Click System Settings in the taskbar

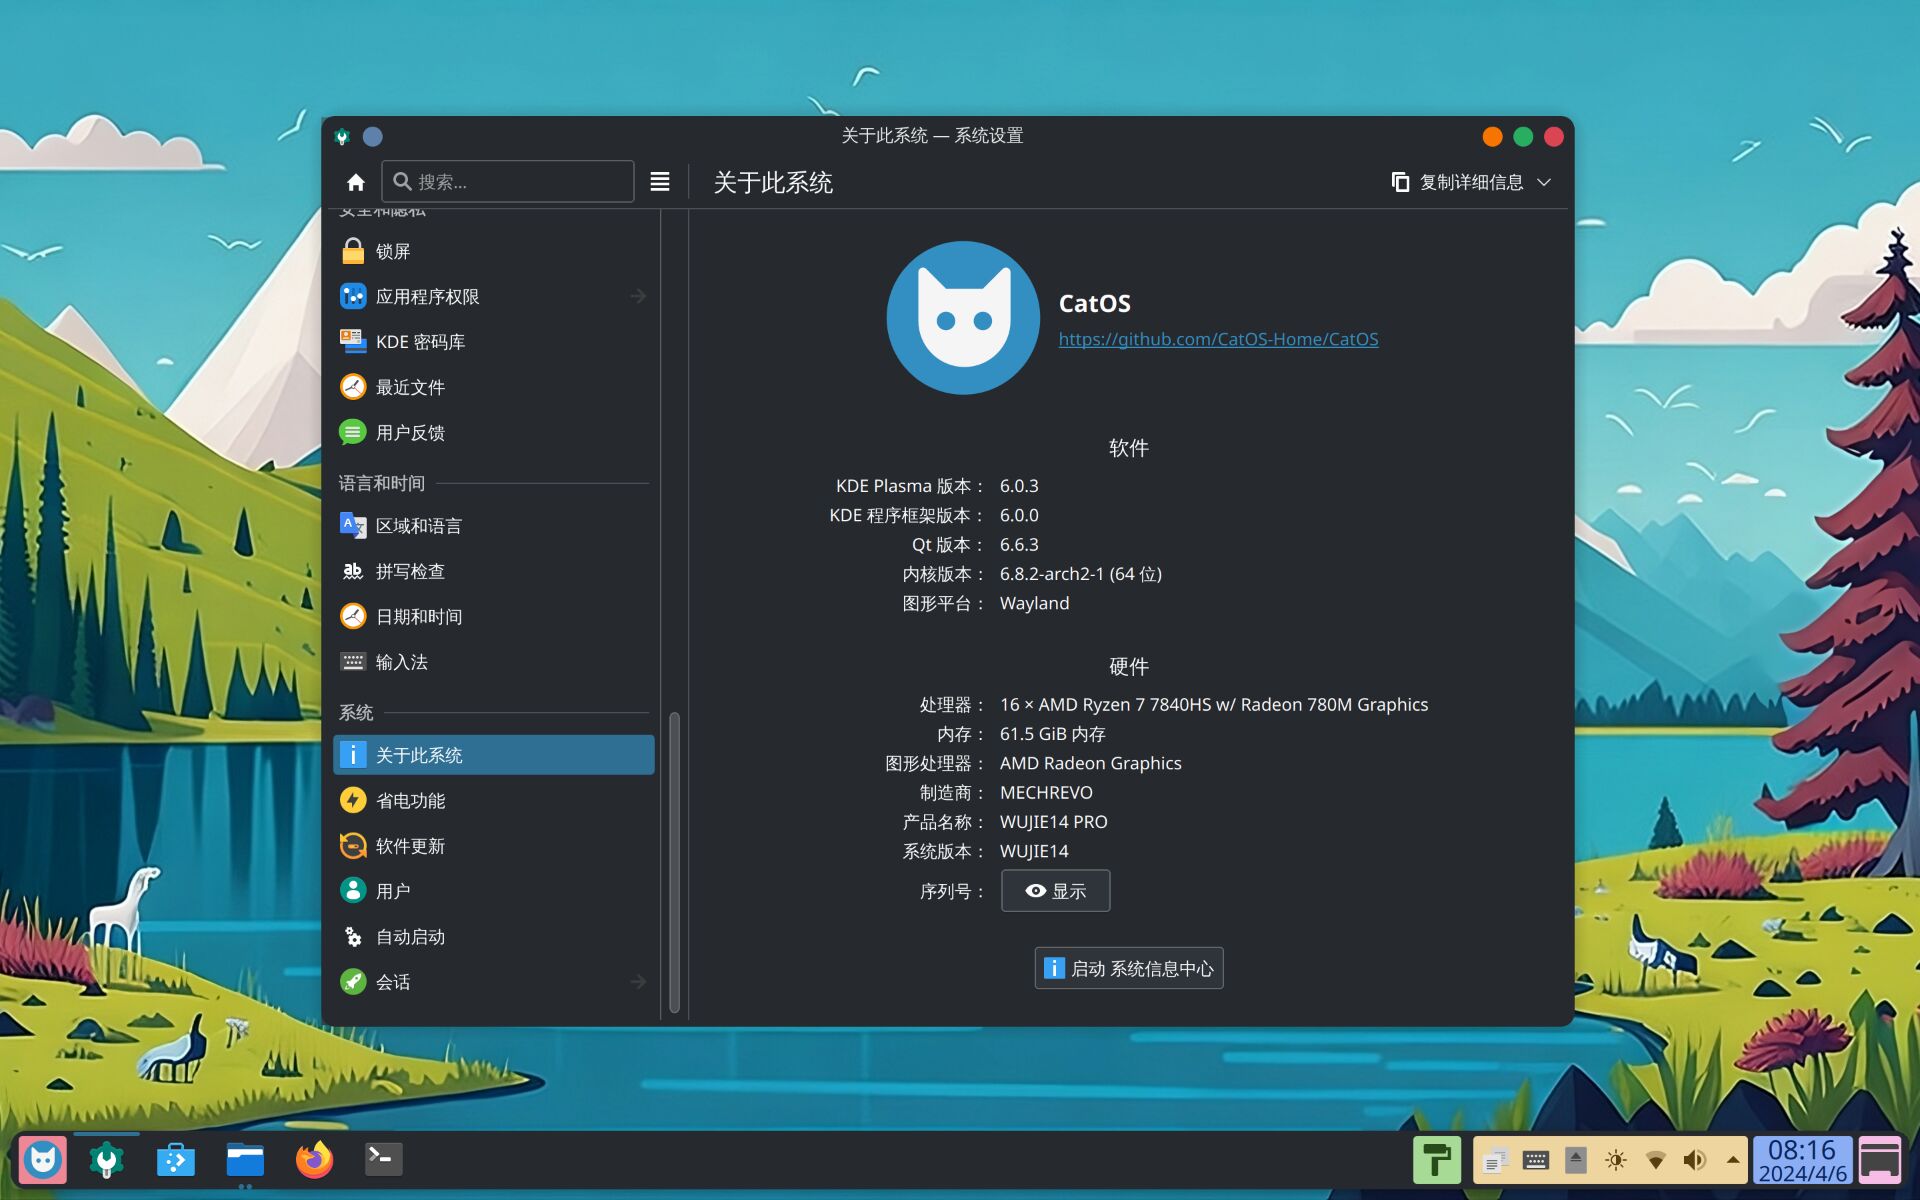click(106, 1160)
